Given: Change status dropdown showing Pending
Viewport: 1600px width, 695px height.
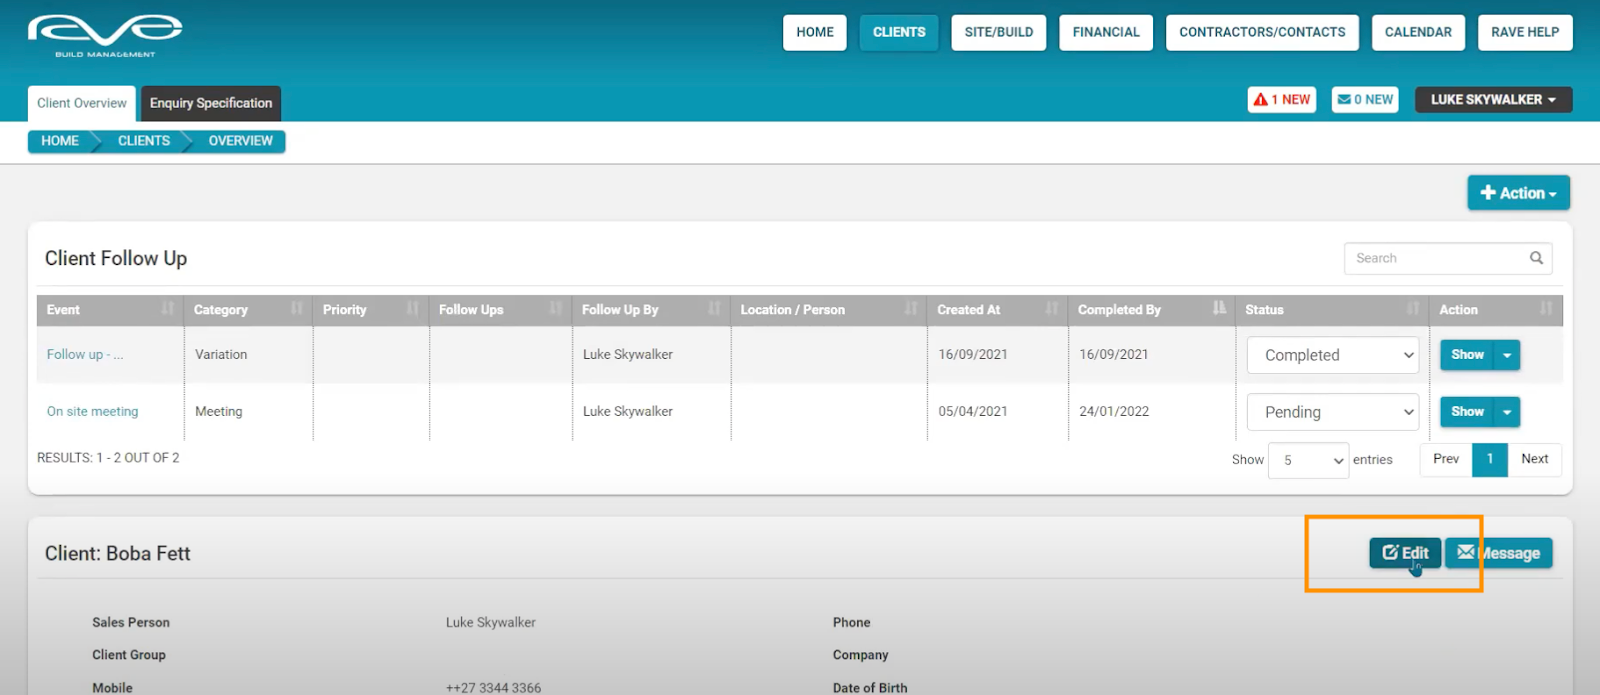Looking at the screenshot, I should point(1332,412).
